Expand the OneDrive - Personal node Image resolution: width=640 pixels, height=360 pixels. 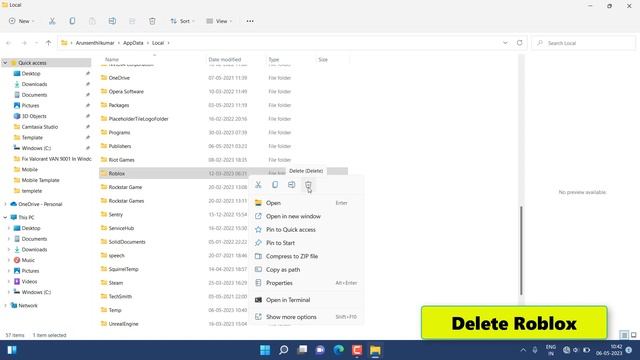(x=5, y=204)
